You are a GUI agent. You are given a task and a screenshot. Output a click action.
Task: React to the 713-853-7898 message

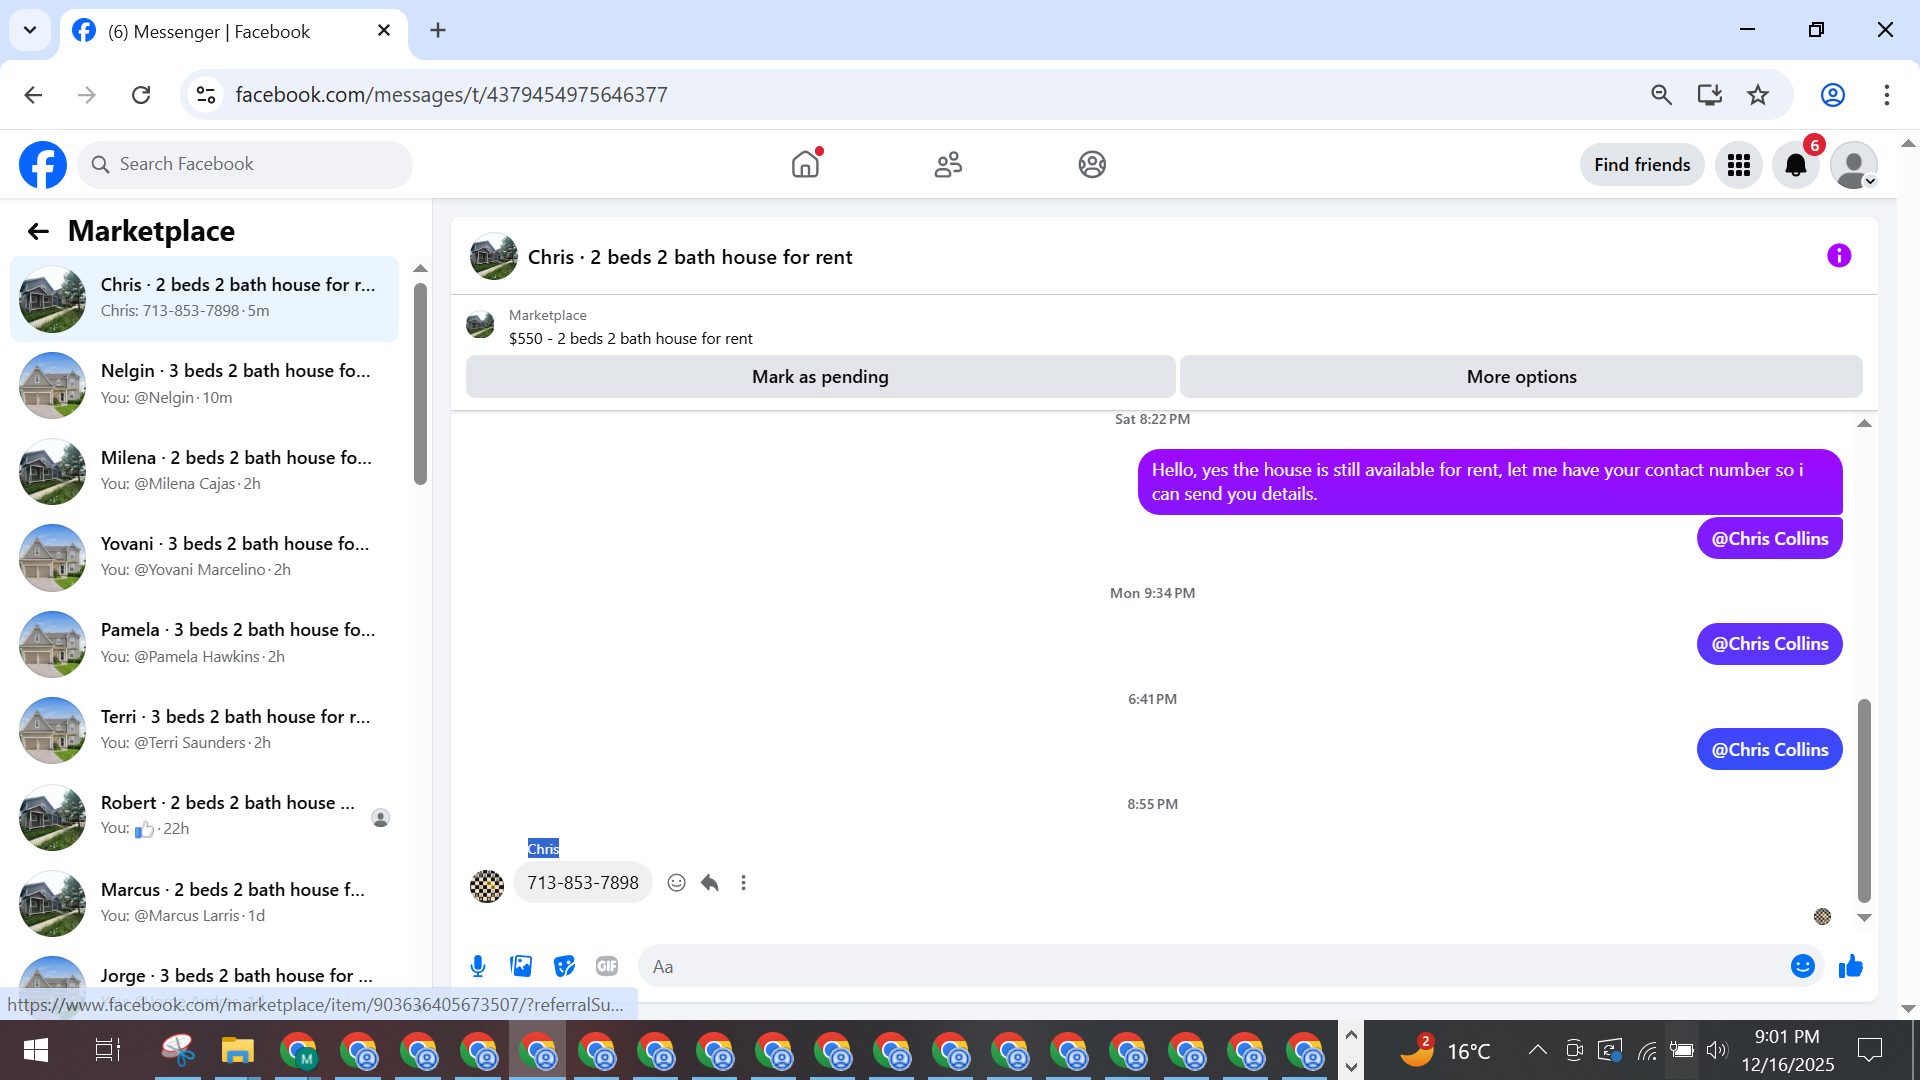pos(677,883)
